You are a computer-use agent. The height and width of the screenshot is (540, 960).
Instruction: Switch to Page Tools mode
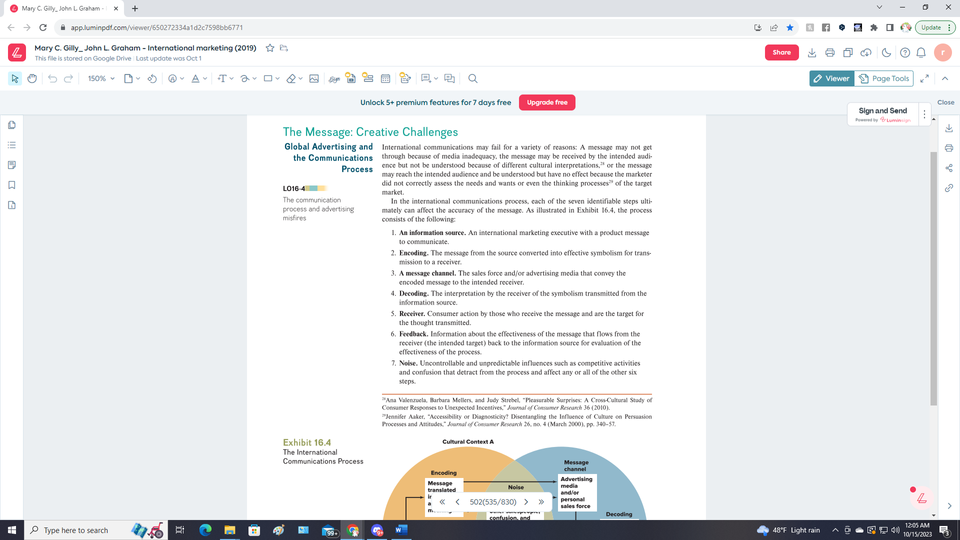883,78
